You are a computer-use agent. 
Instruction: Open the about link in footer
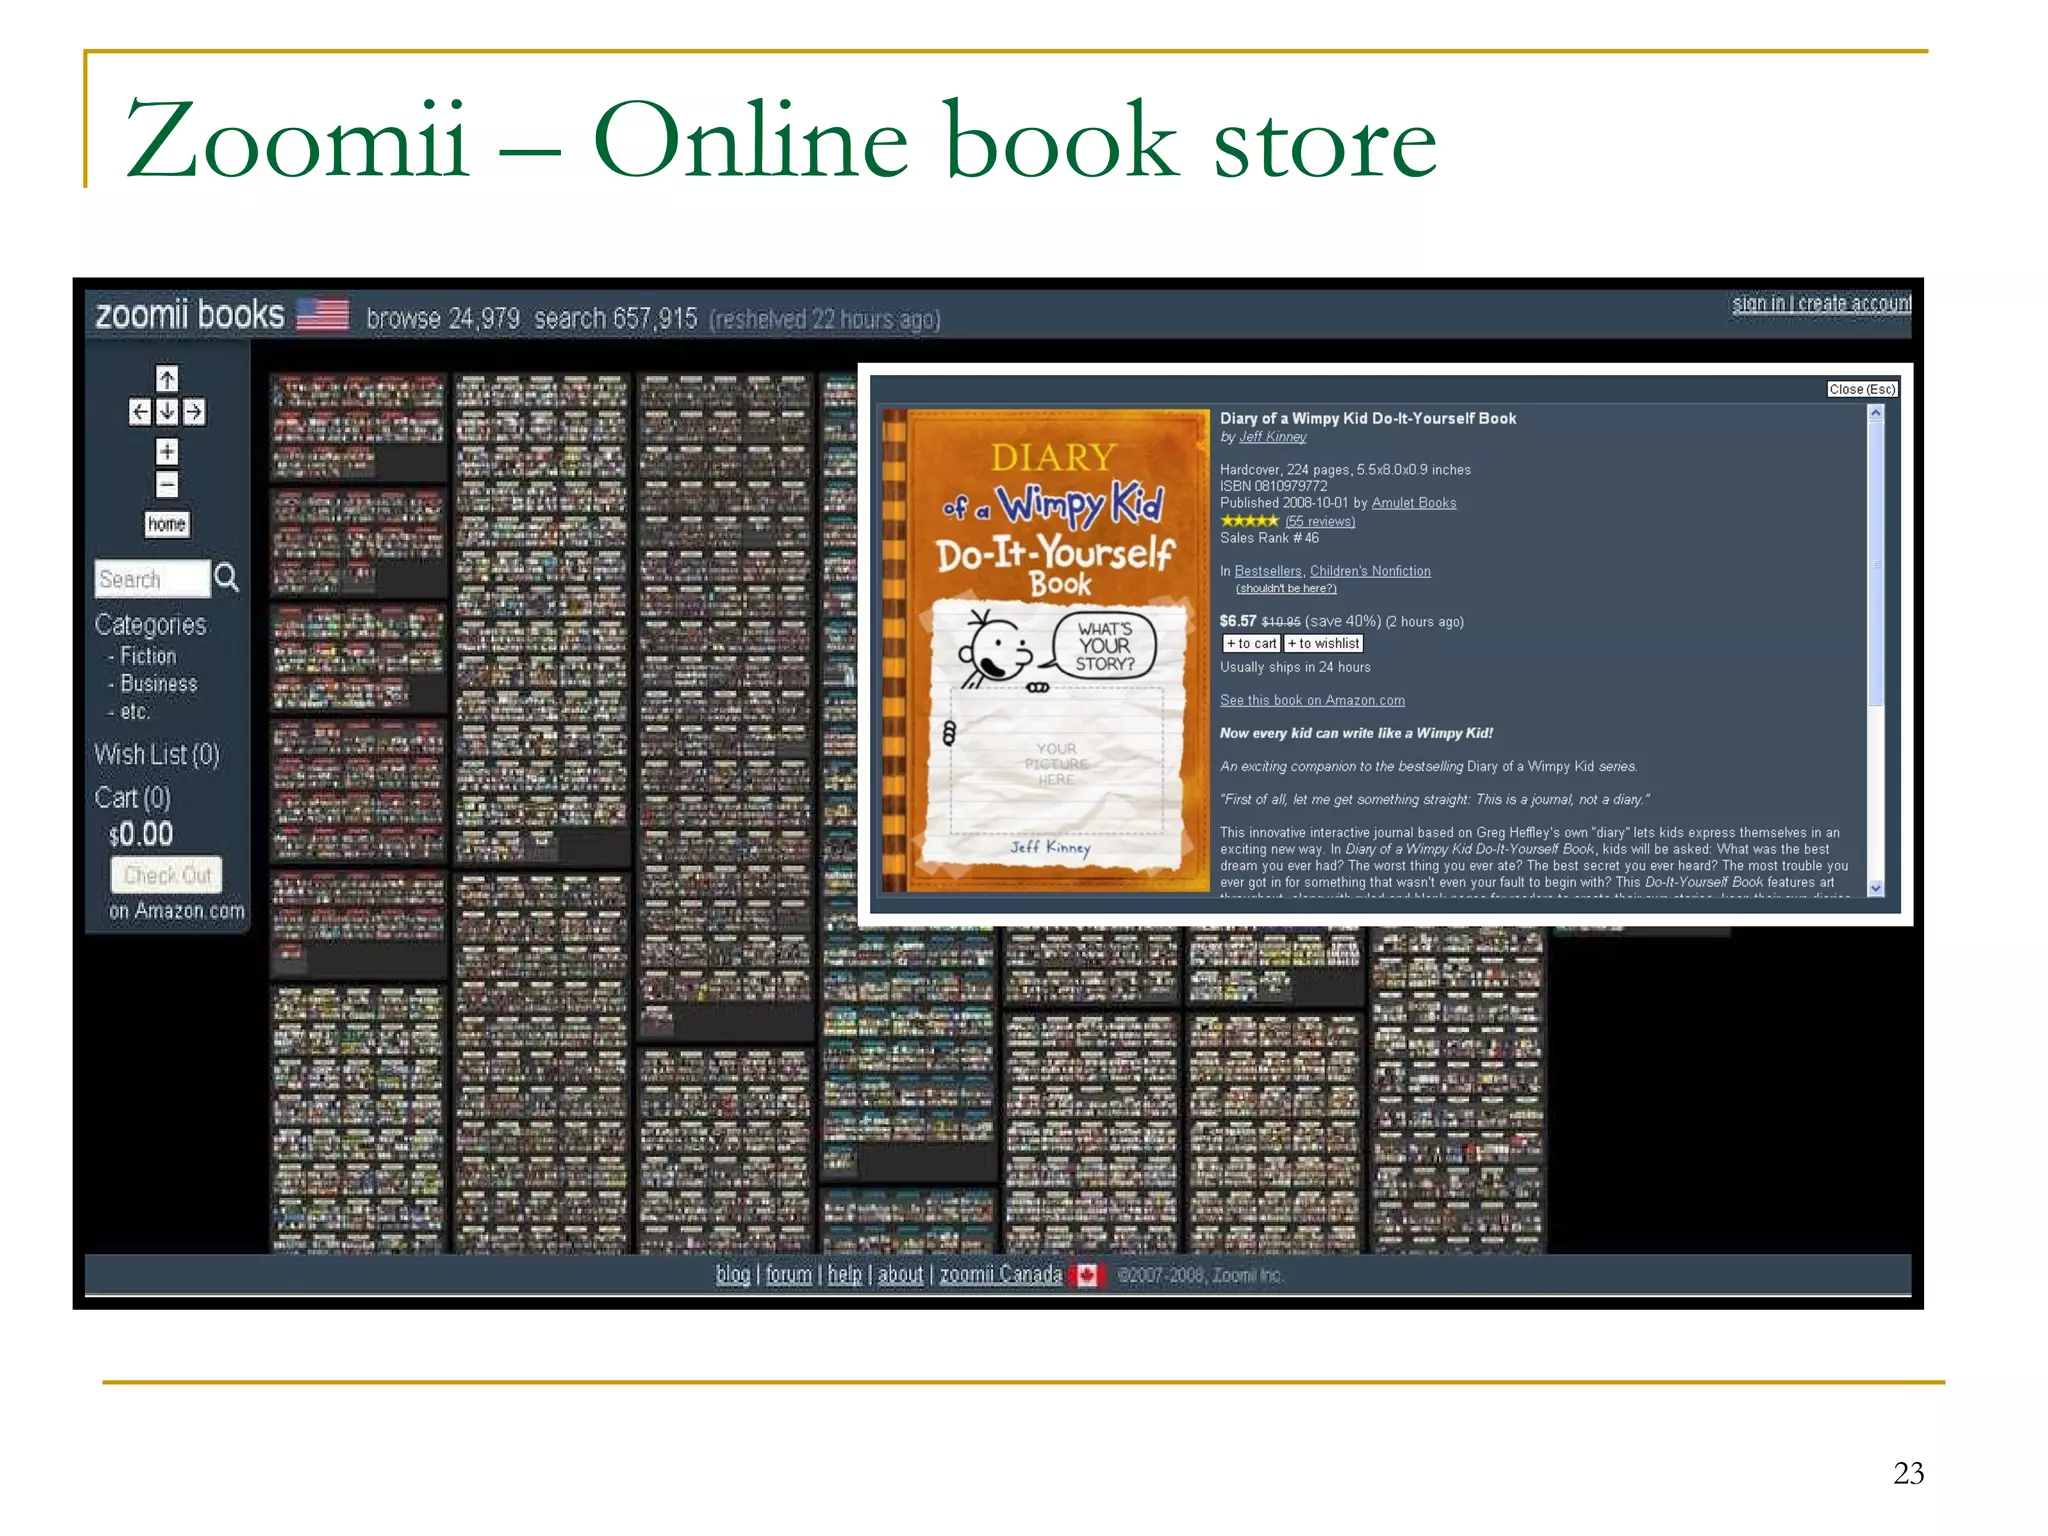tap(901, 1275)
